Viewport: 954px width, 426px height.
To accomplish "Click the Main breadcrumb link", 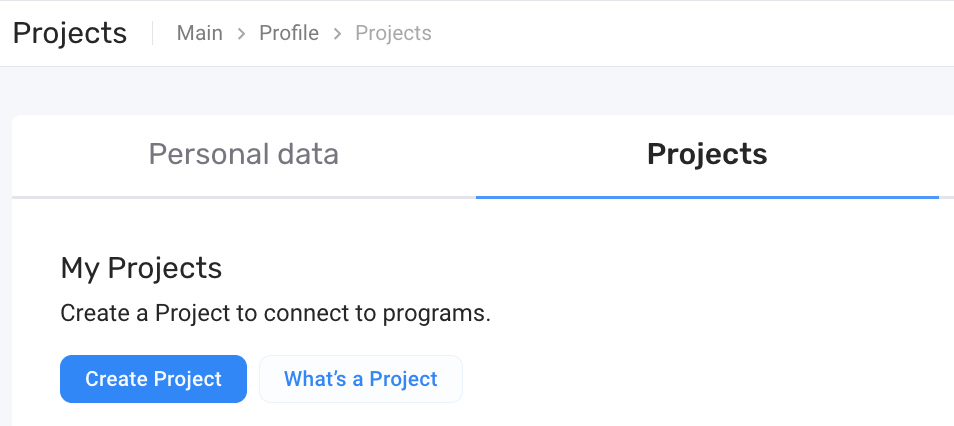I will point(199,33).
